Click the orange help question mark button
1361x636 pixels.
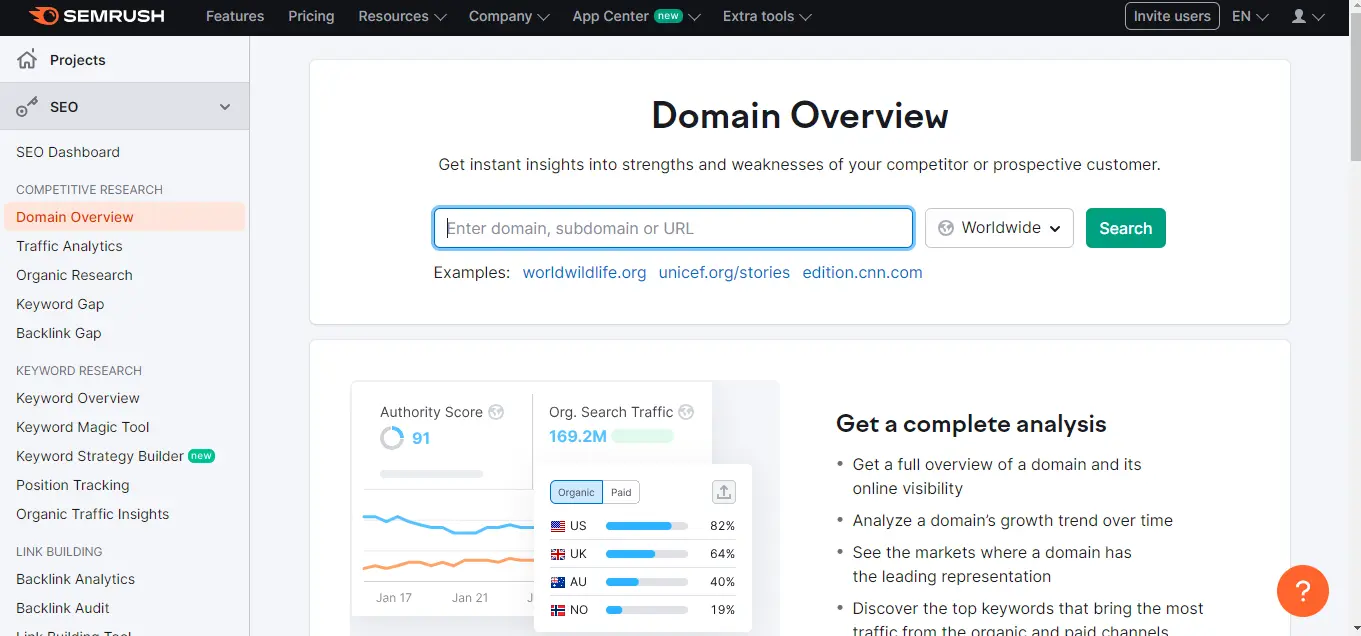click(1303, 590)
